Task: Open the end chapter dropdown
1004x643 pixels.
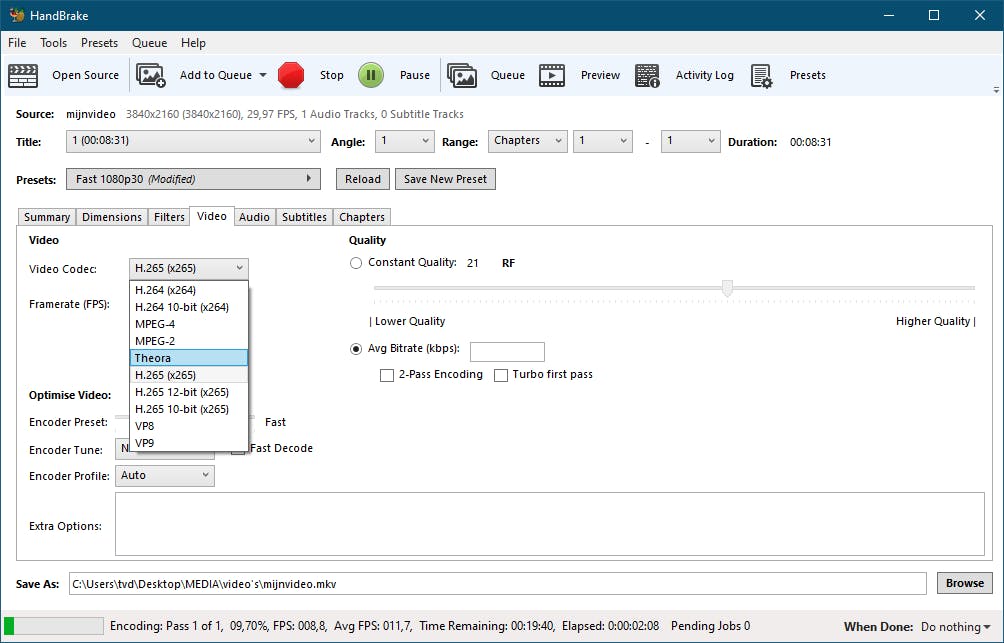Action: (x=690, y=141)
